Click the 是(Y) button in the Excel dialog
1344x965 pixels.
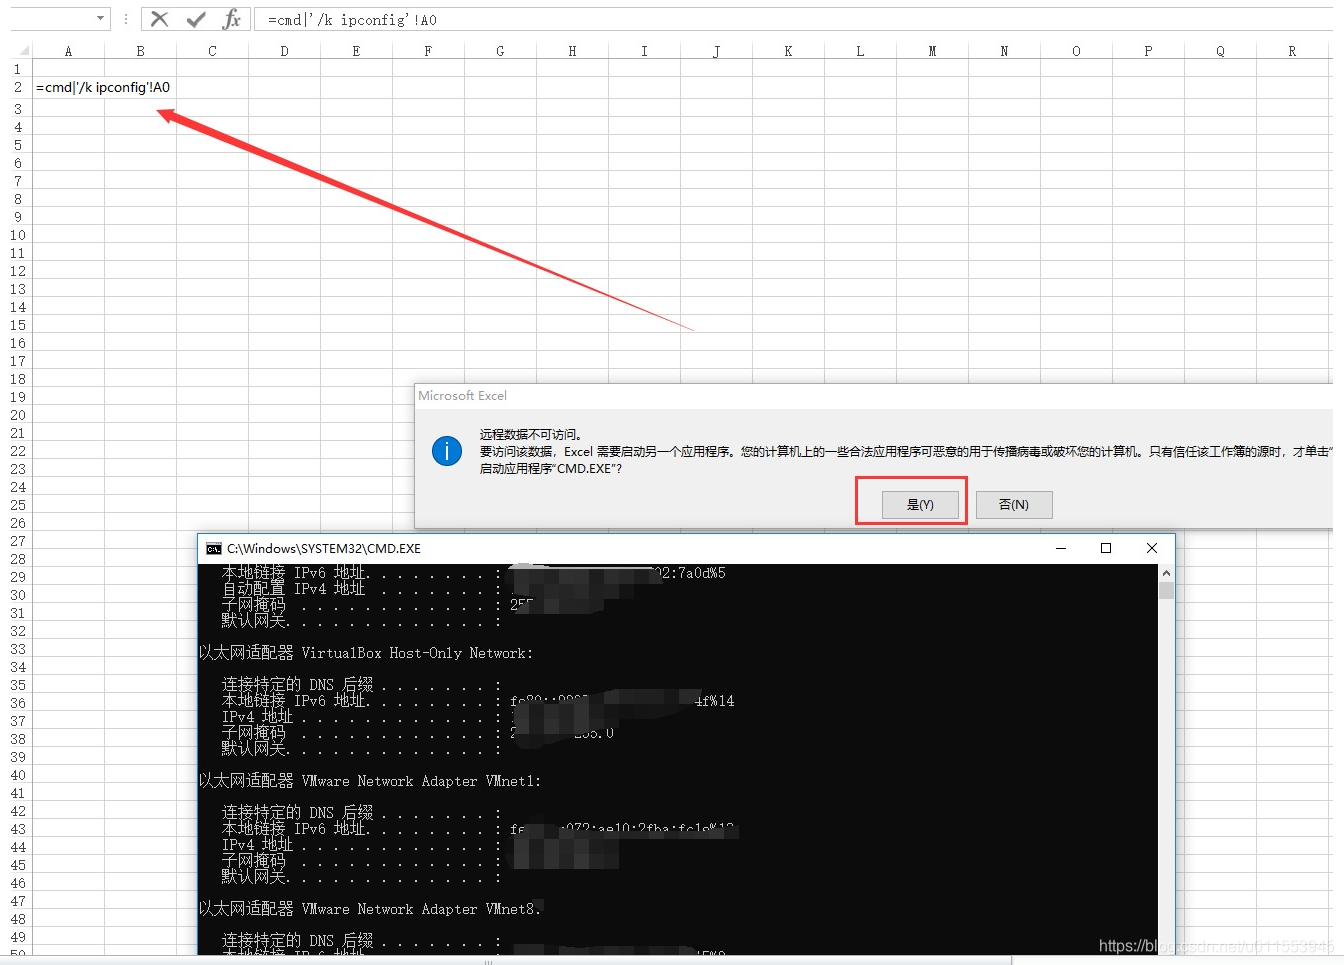[920, 504]
